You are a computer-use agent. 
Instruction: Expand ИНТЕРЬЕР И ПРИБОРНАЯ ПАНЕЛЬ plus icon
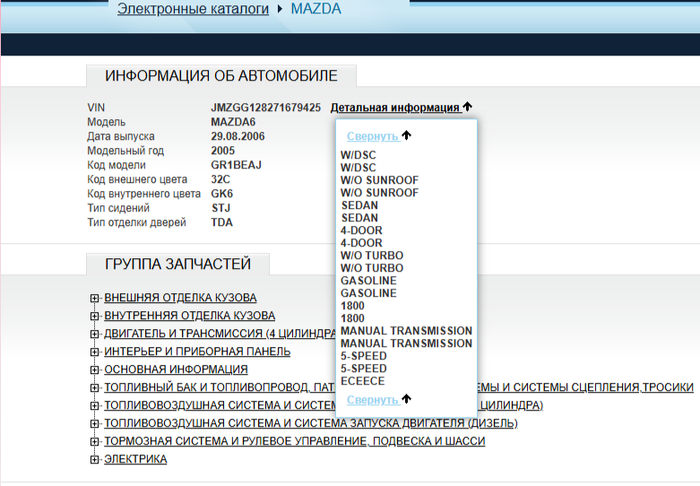click(x=95, y=352)
